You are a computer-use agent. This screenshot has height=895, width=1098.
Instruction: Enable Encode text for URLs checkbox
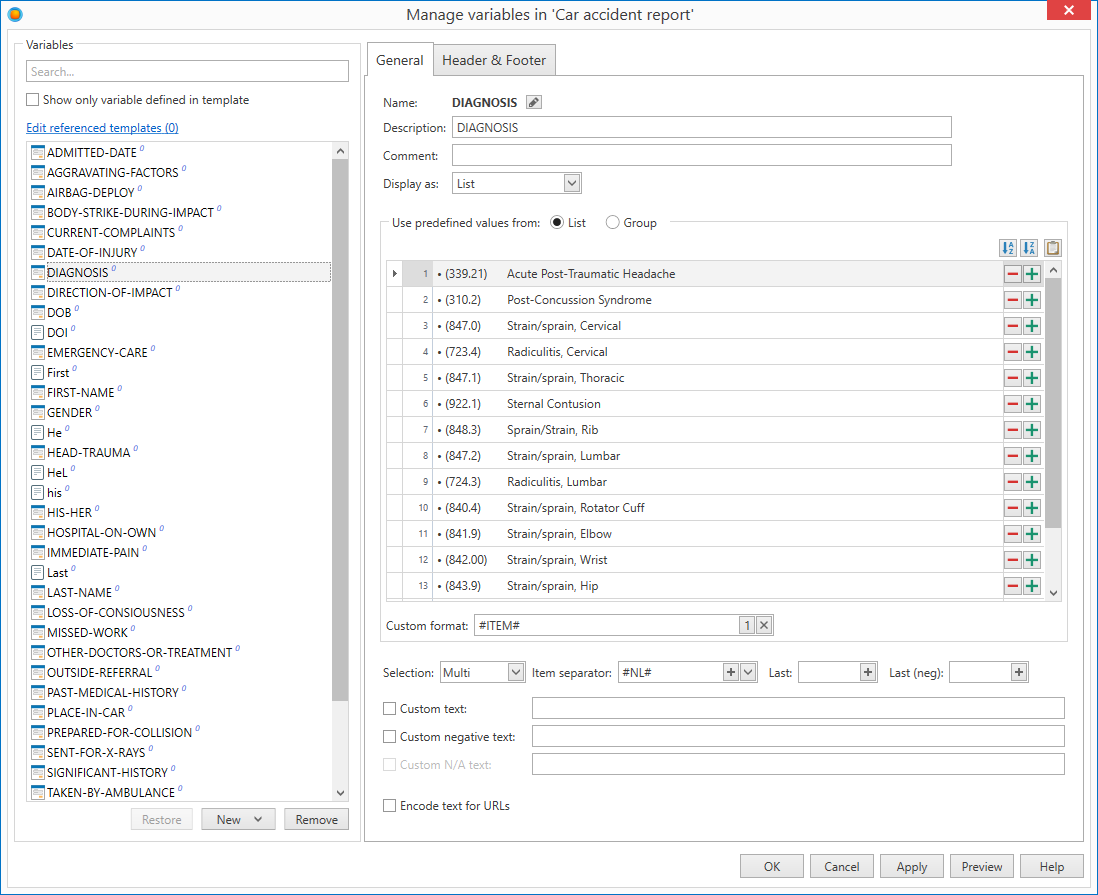point(389,806)
